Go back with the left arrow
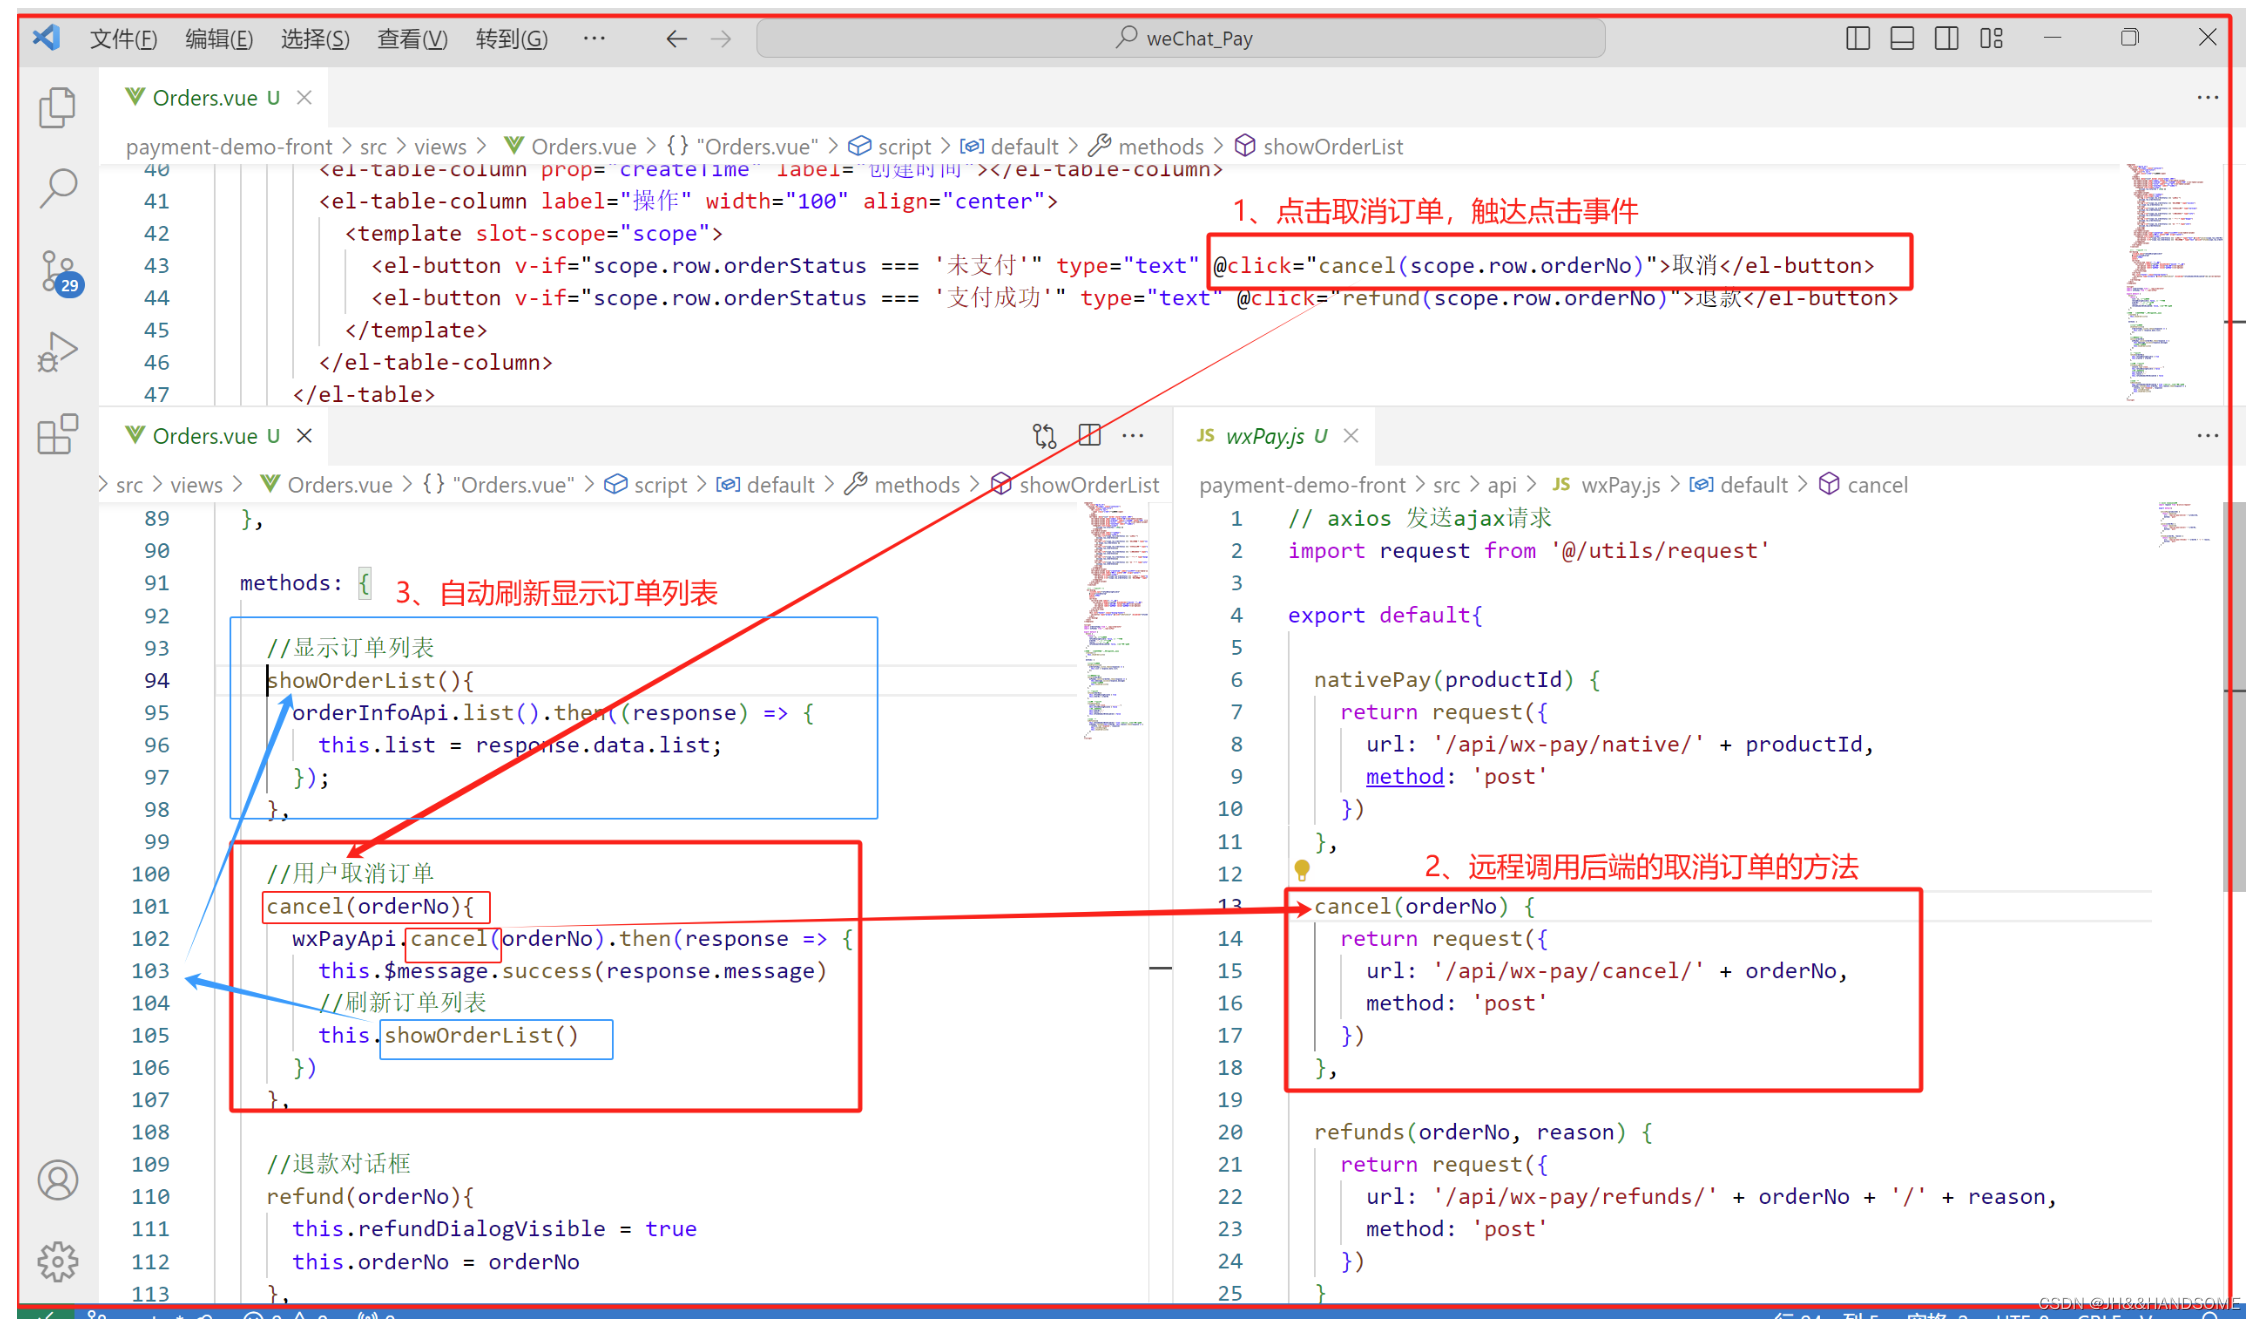This screenshot has height=1320, width=2256. point(676,38)
